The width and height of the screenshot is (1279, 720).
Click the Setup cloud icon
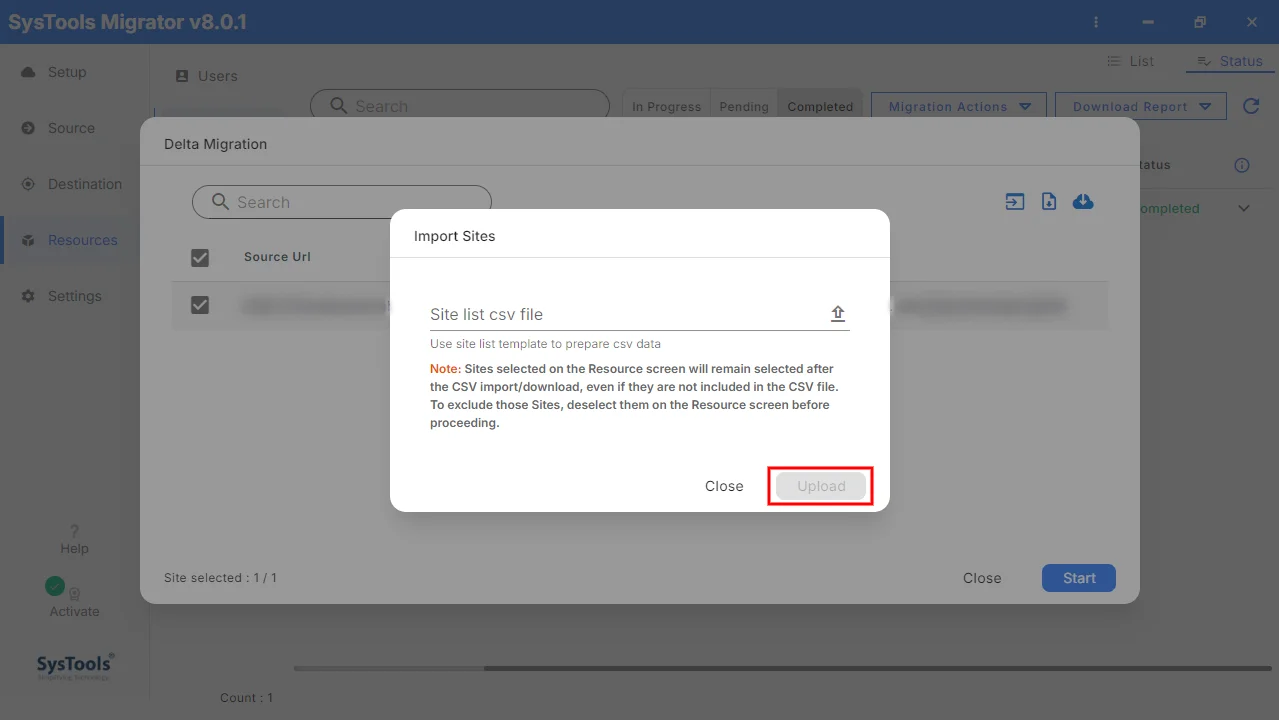click(x=28, y=72)
